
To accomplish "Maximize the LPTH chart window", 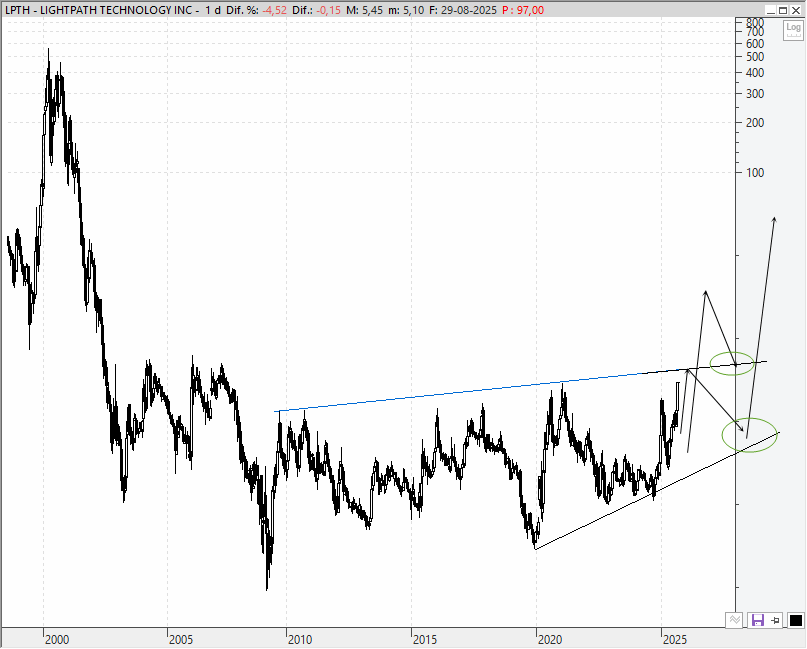I will (783, 10).
